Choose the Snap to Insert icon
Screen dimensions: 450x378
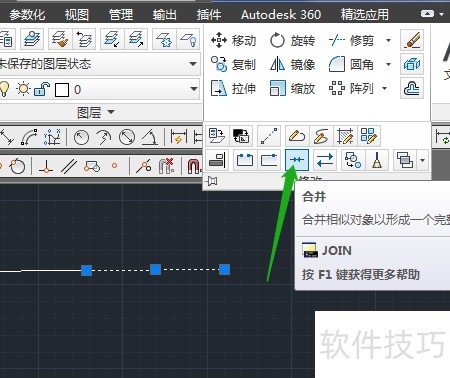coord(92,166)
